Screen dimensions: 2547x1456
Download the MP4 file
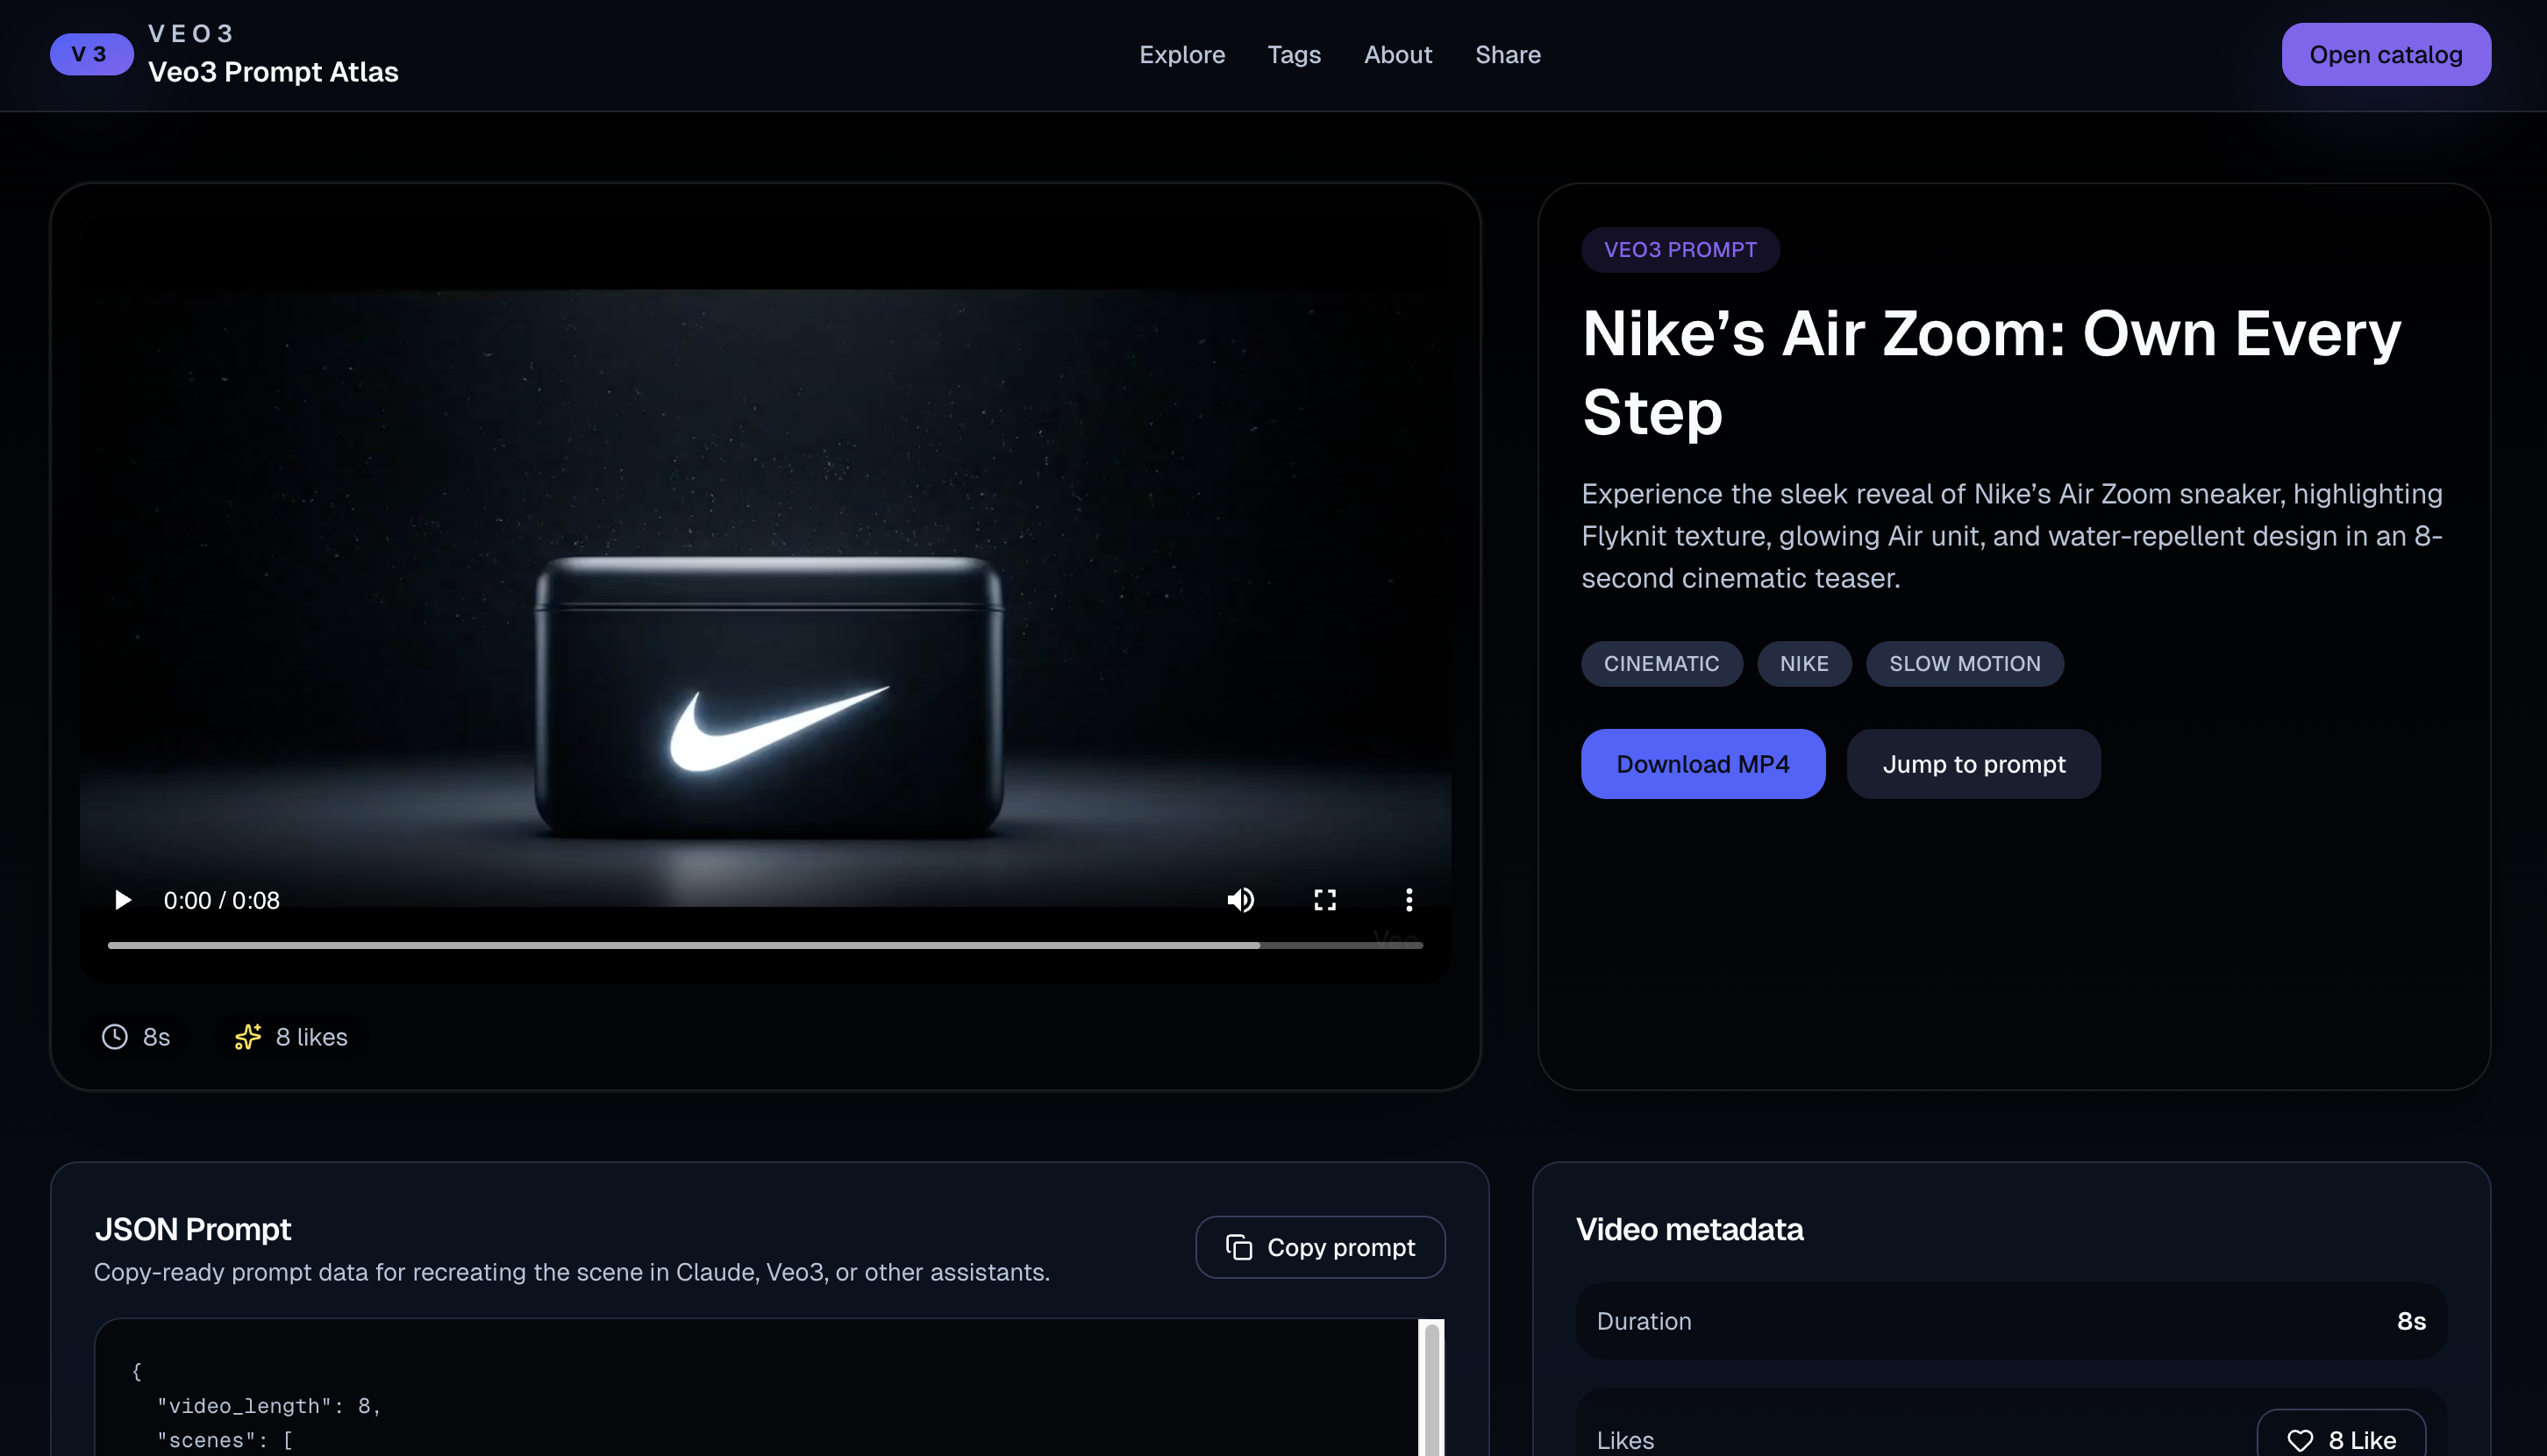click(1702, 764)
